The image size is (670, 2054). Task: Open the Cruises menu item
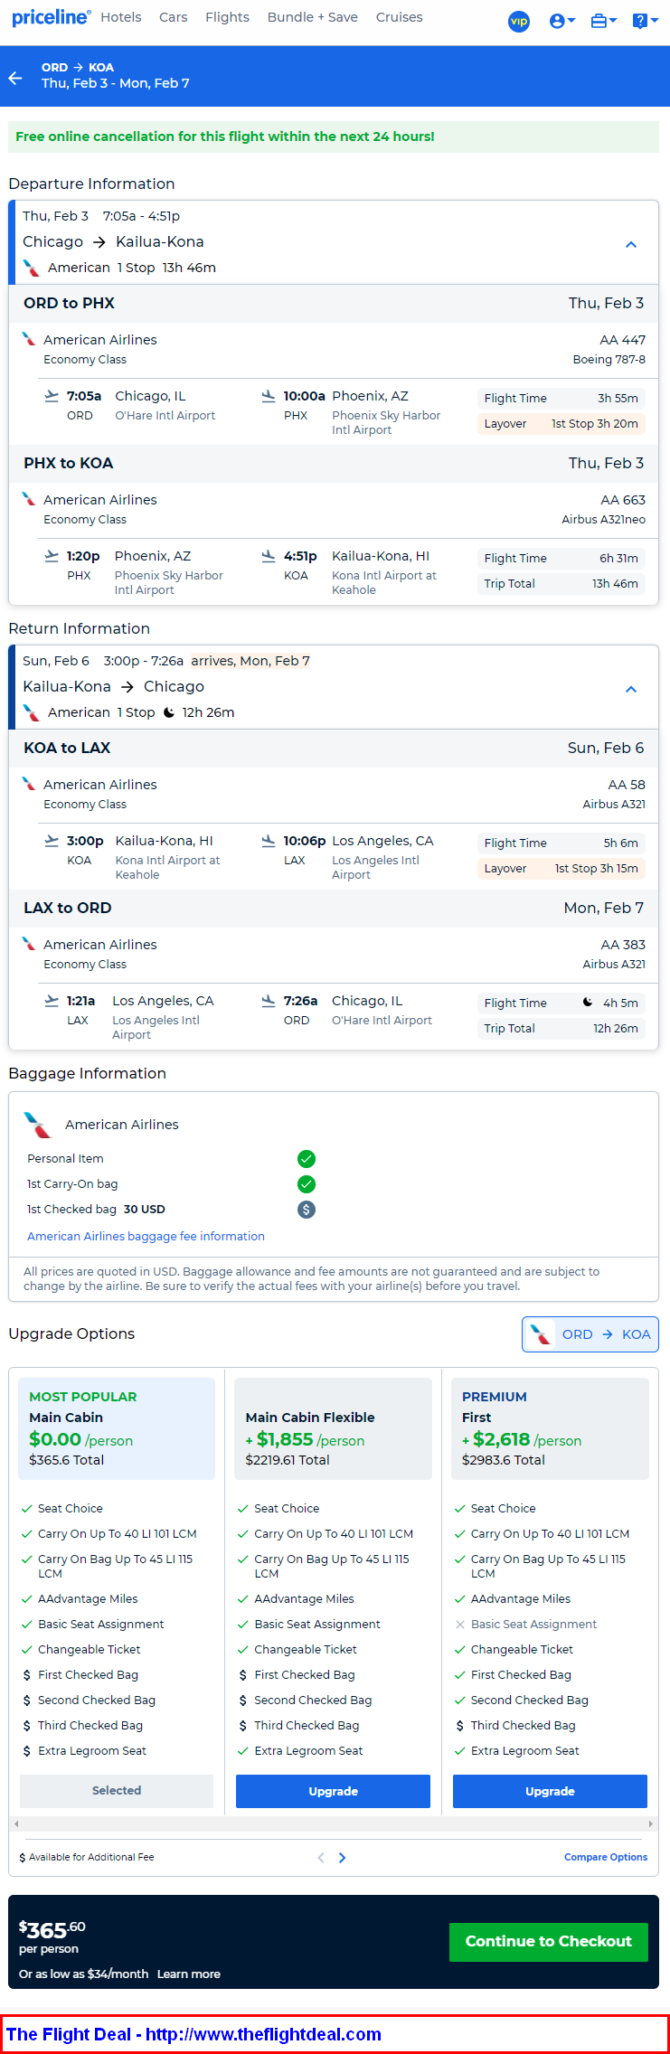coord(399,17)
